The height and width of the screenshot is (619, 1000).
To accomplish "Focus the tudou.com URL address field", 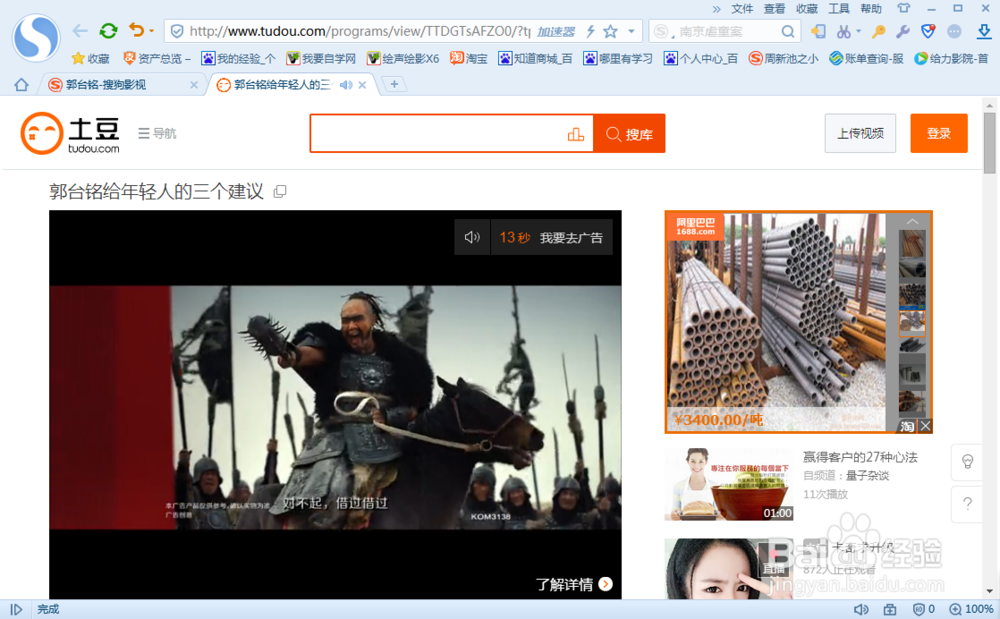I will click(359, 31).
